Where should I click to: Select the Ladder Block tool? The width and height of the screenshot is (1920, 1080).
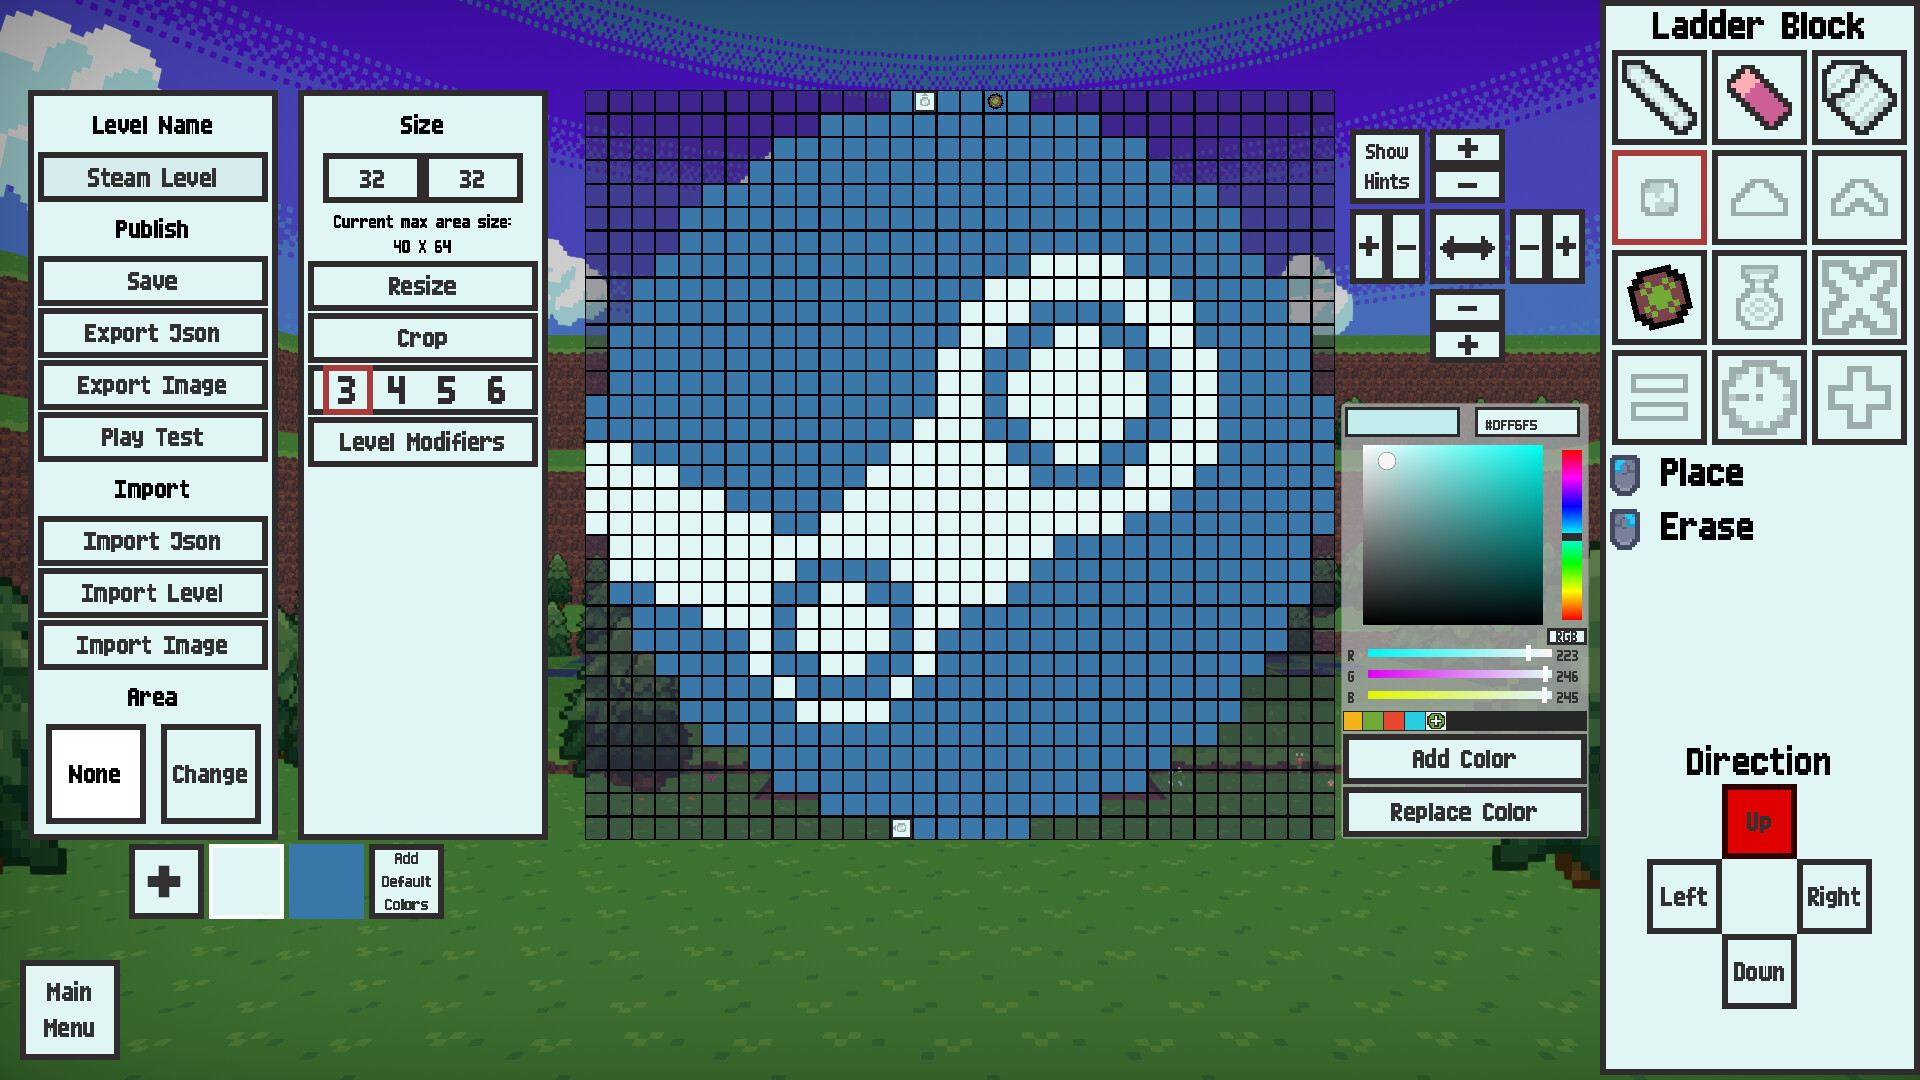tap(1658, 197)
